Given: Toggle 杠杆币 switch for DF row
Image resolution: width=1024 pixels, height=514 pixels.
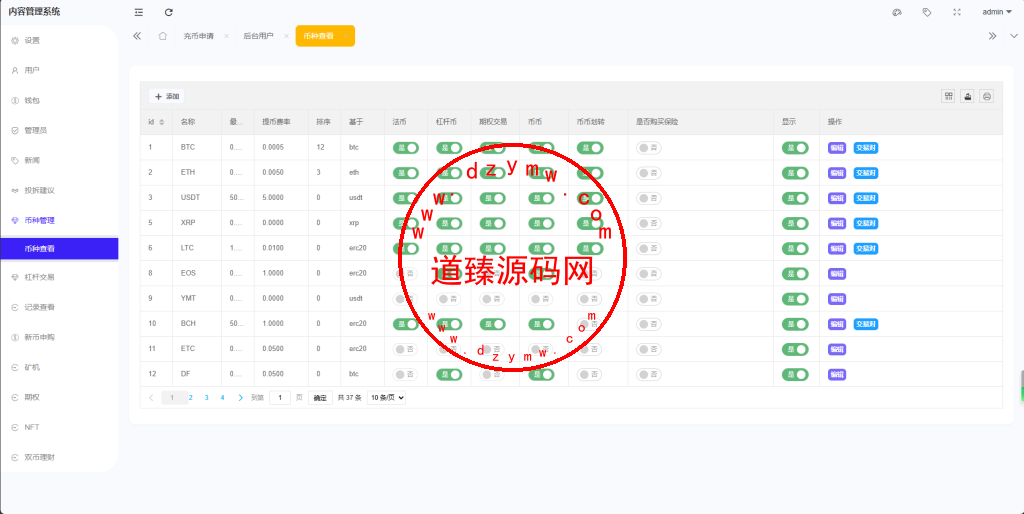Looking at the screenshot, I should [449, 374].
